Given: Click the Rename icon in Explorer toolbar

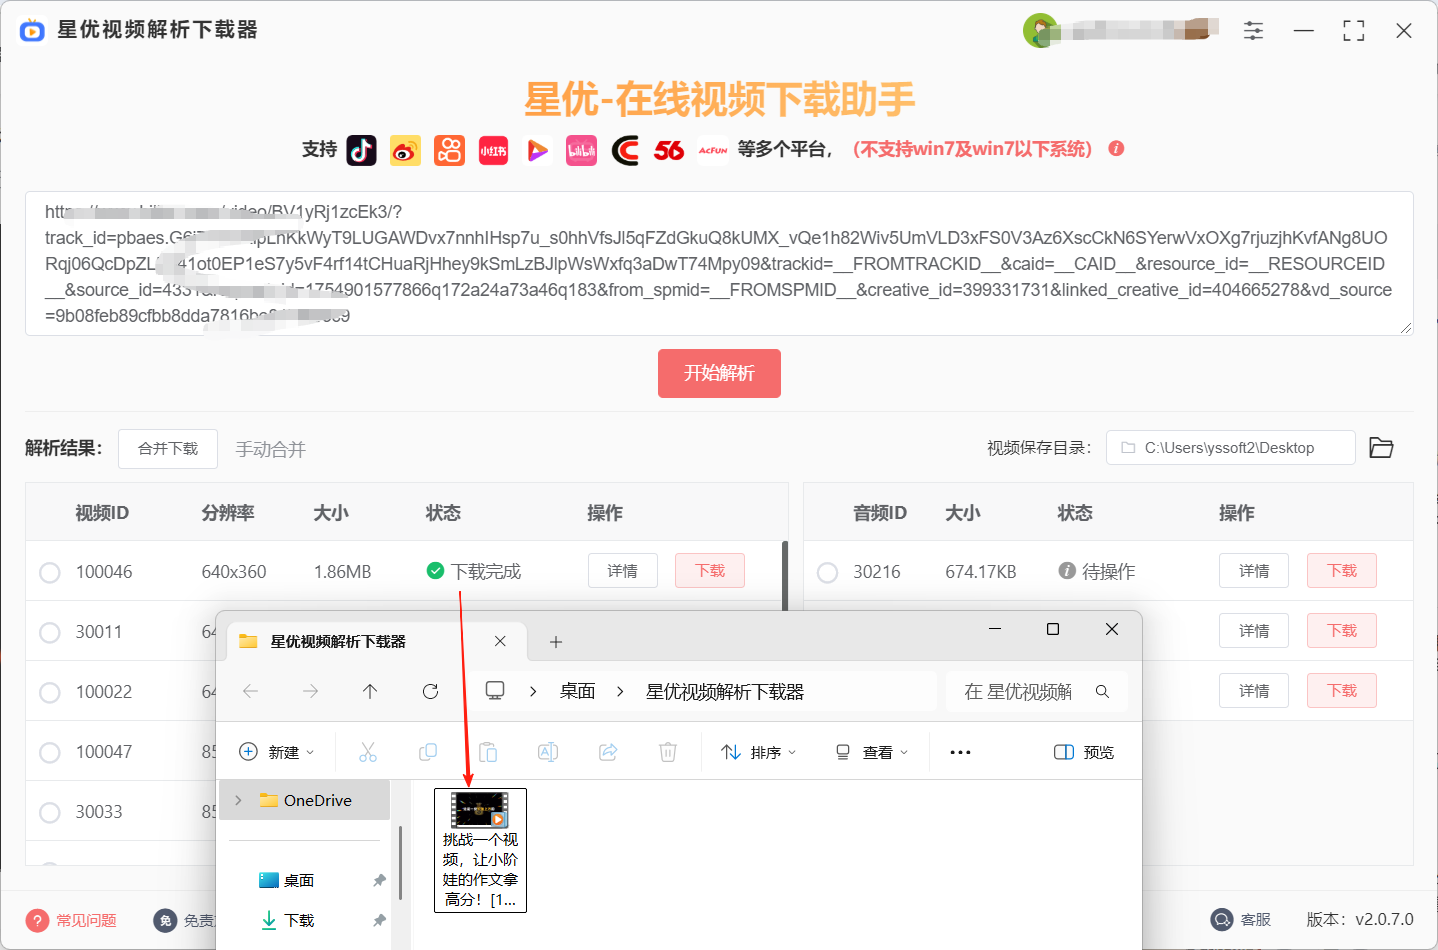Looking at the screenshot, I should [x=548, y=752].
